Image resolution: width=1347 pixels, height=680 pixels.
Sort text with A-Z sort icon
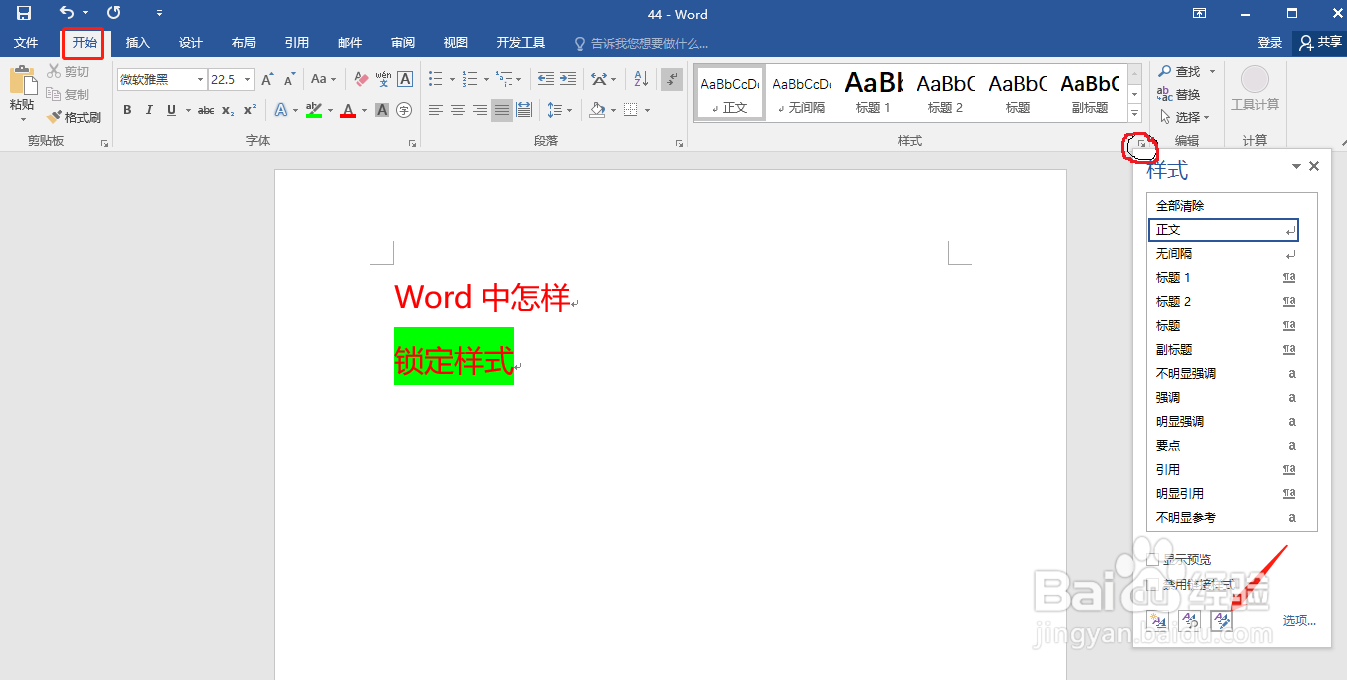click(641, 79)
